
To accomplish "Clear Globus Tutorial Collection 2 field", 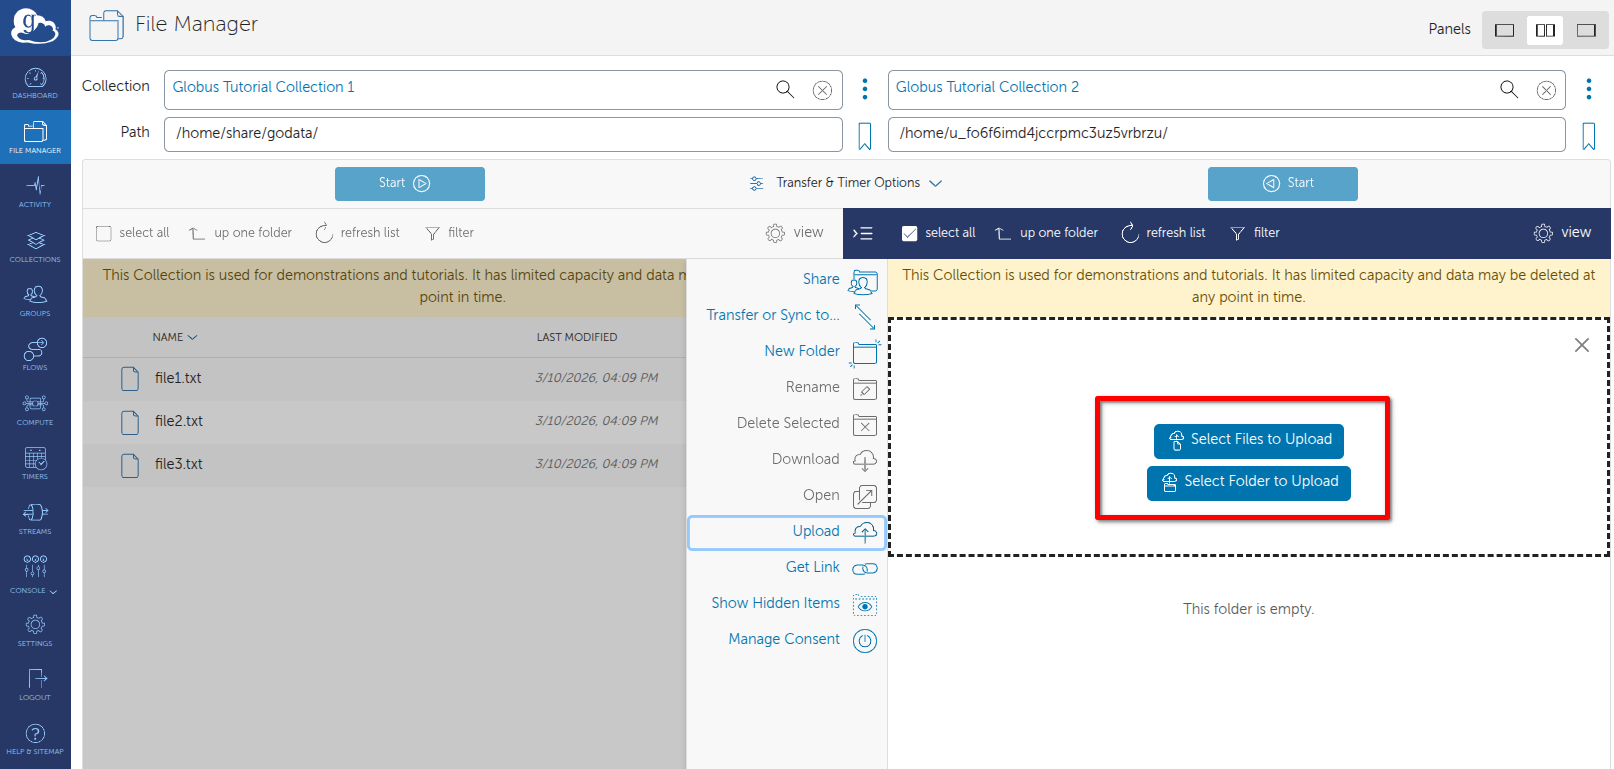I will click(x=1546, y=90).
